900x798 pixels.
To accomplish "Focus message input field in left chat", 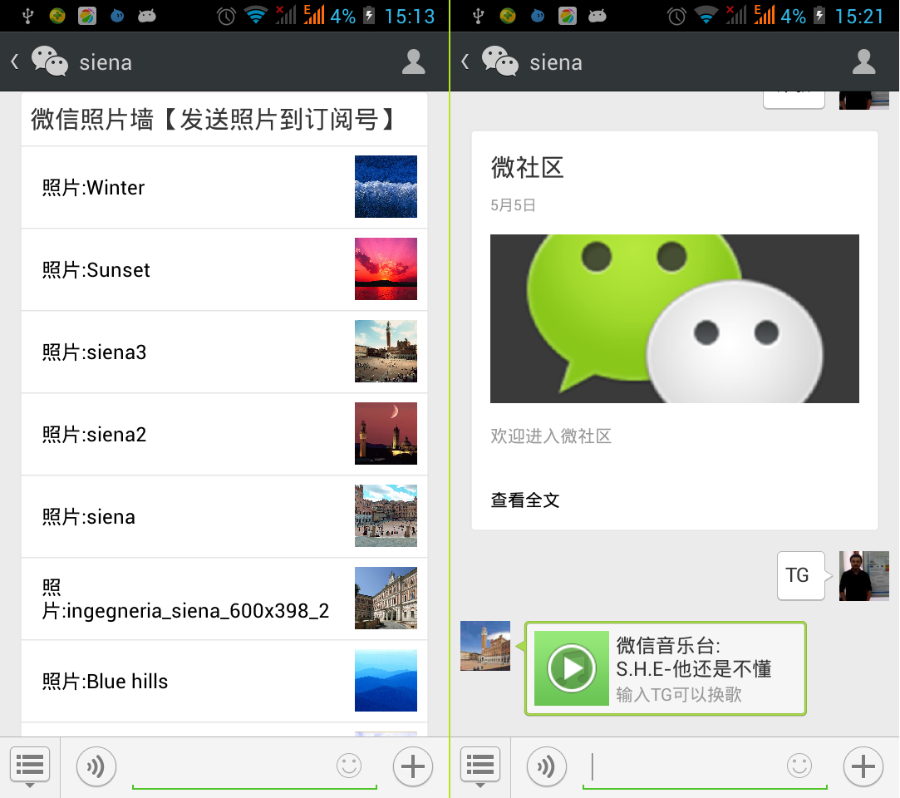I will (254, 768).
